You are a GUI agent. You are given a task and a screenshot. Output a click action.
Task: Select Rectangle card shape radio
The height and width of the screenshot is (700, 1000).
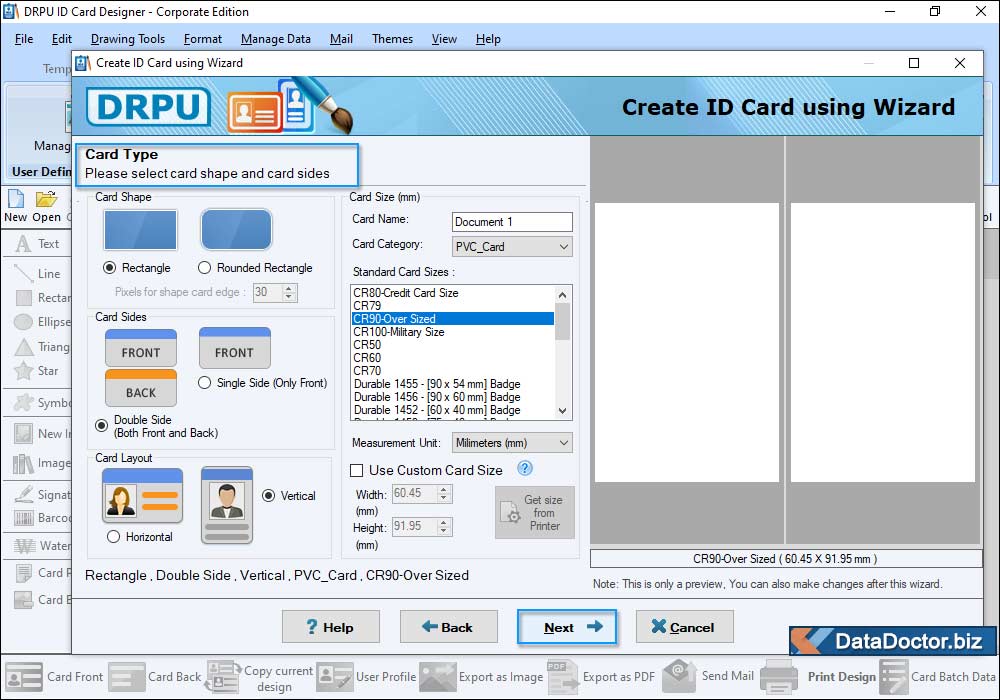click(110, 268)
